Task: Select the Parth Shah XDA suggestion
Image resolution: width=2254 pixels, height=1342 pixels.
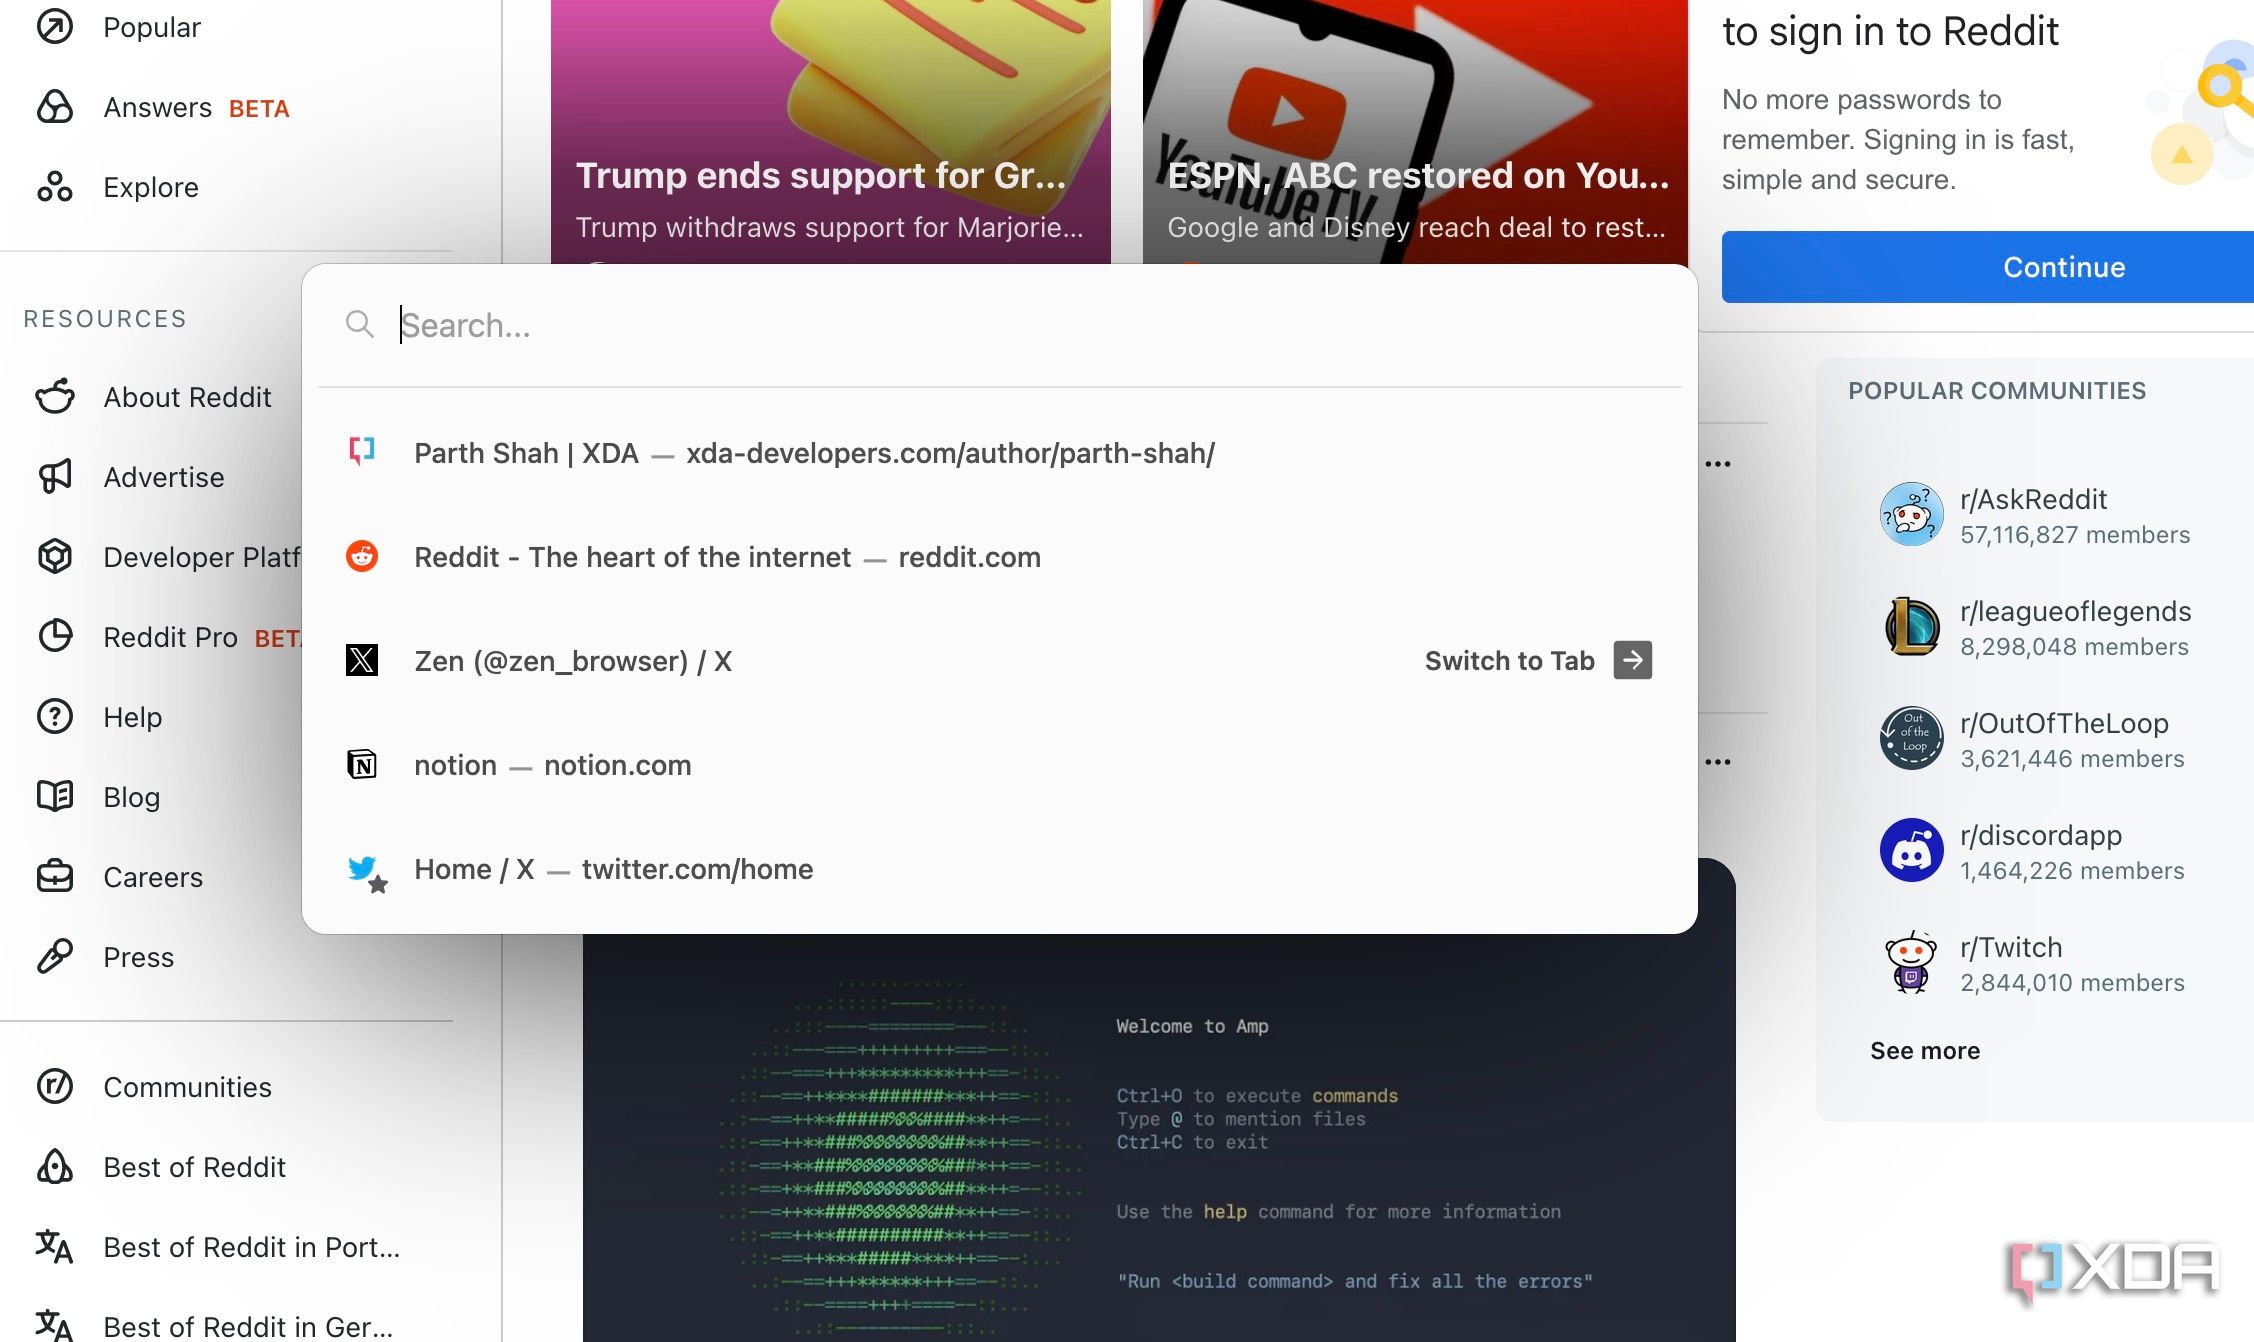Action: [x=814, y=453]
